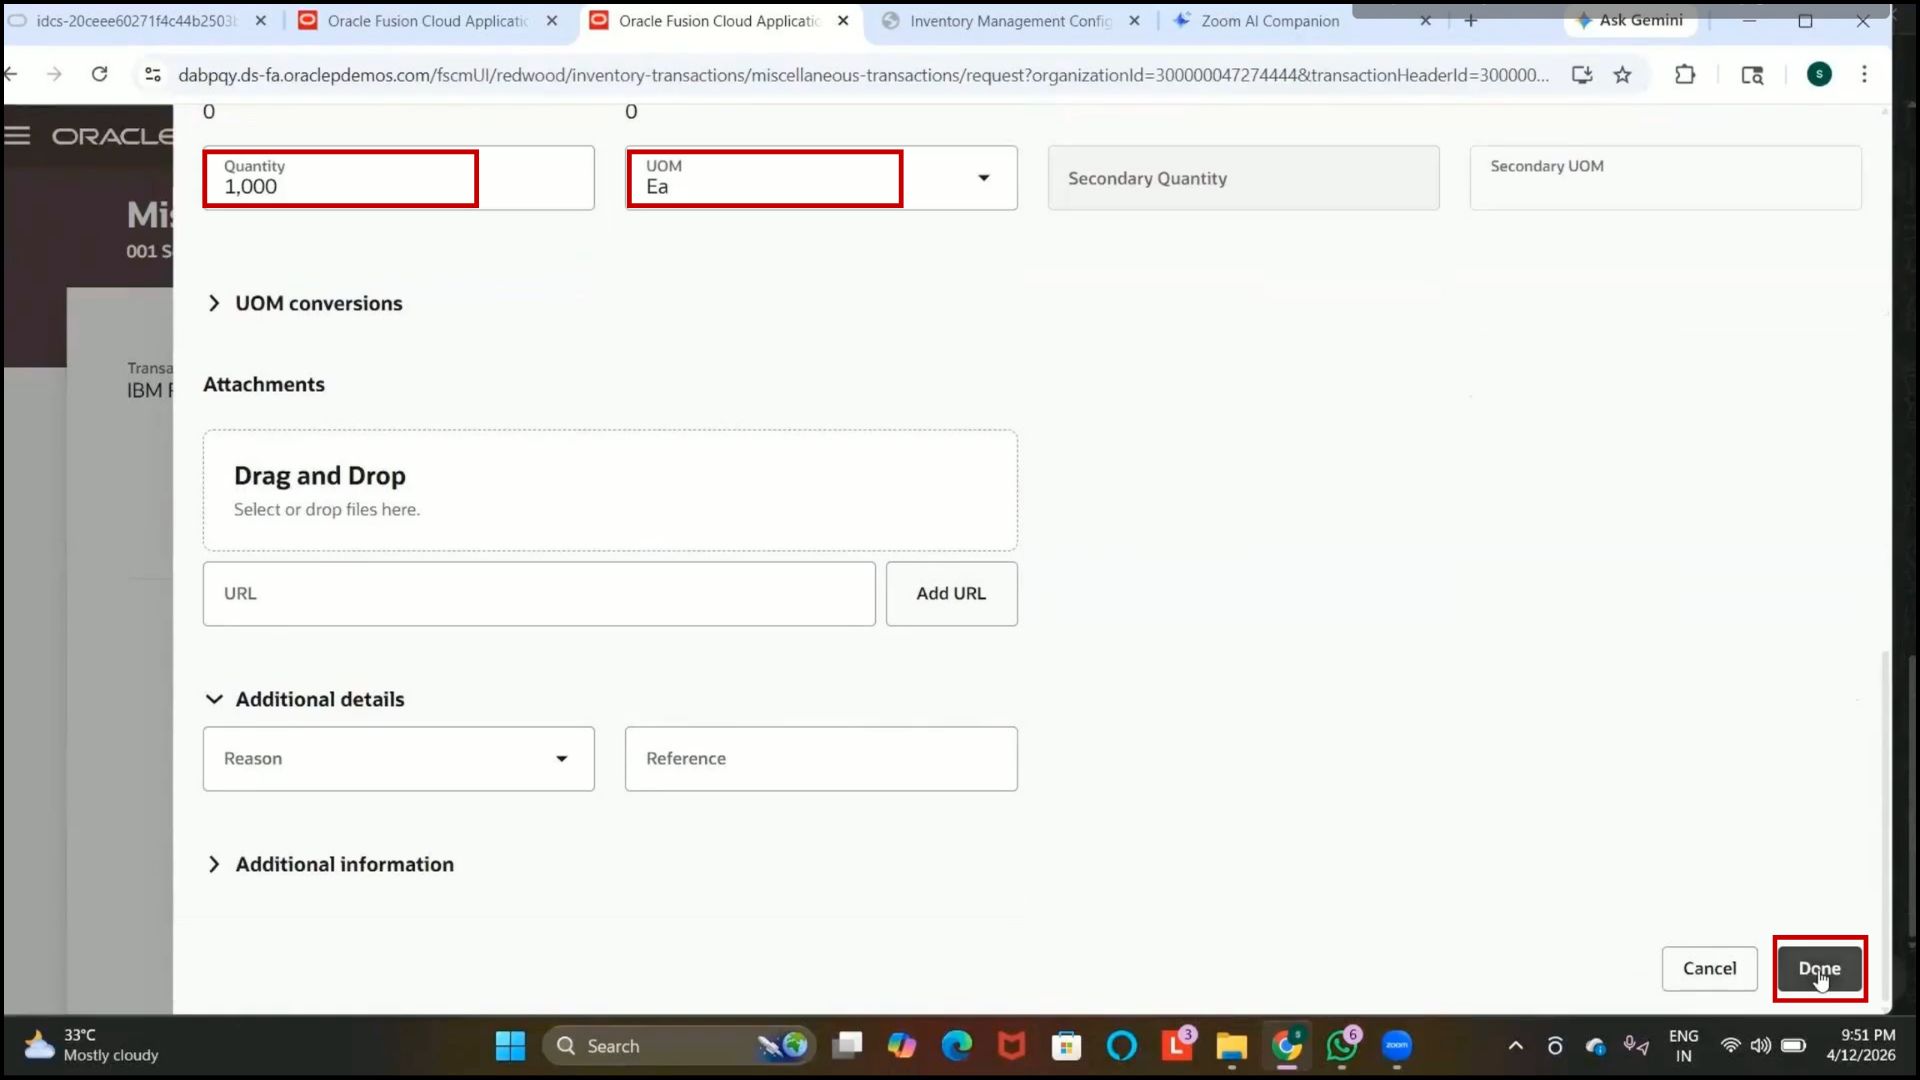Click the Secondary UOM field
Viewport: 1920px width, 1080px height.
[x=1665, y=178]
